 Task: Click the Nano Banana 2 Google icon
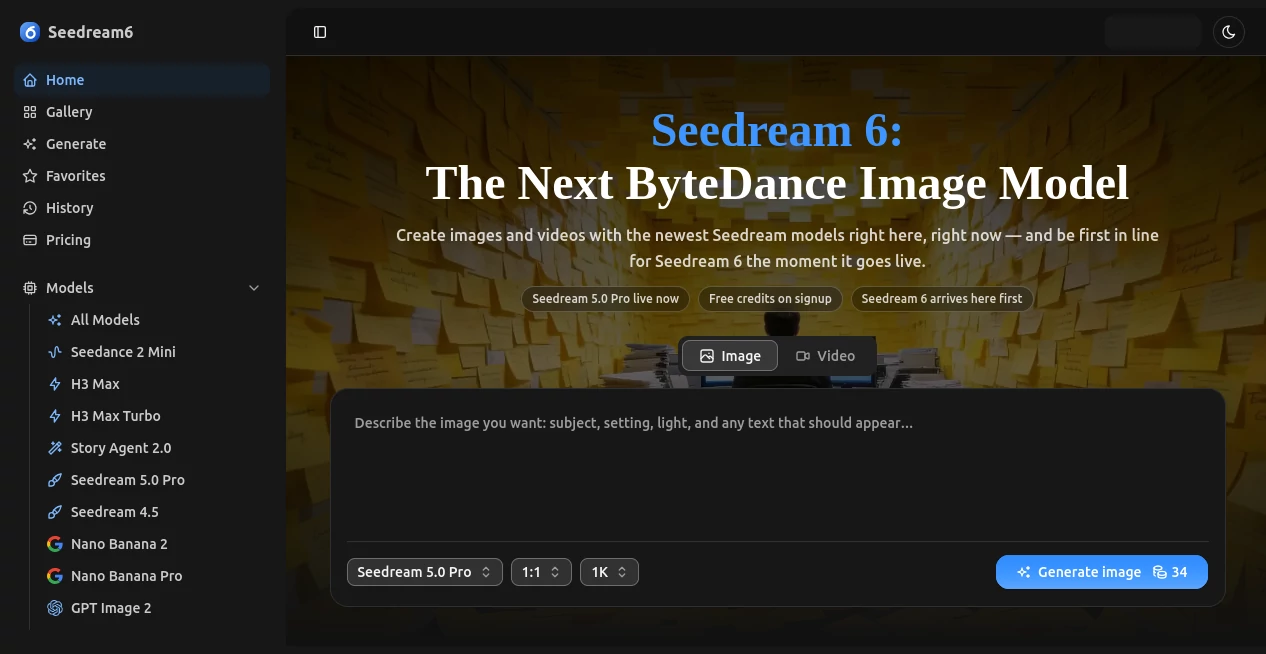[x=55, y=544]
